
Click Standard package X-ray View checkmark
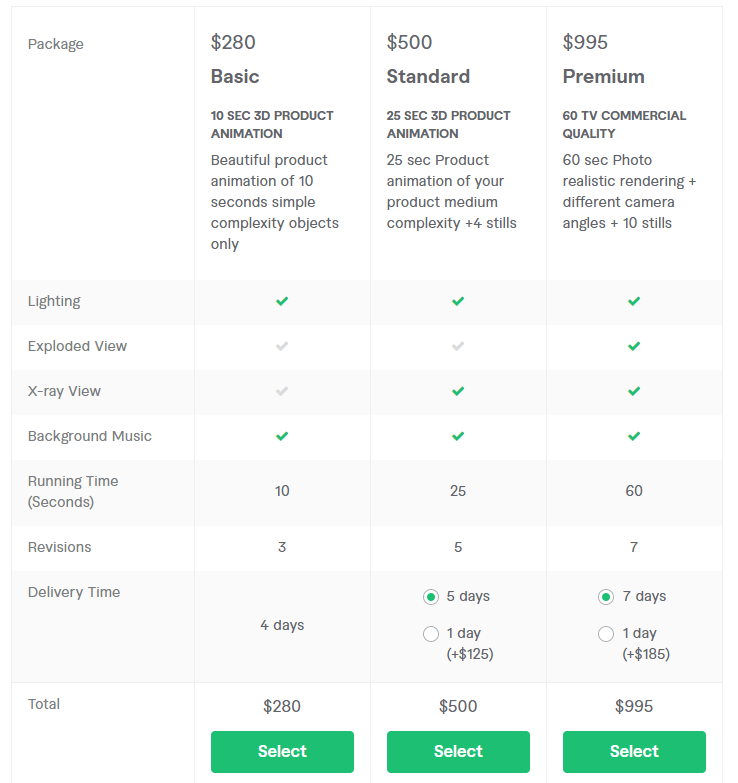(x=458, y=391)
